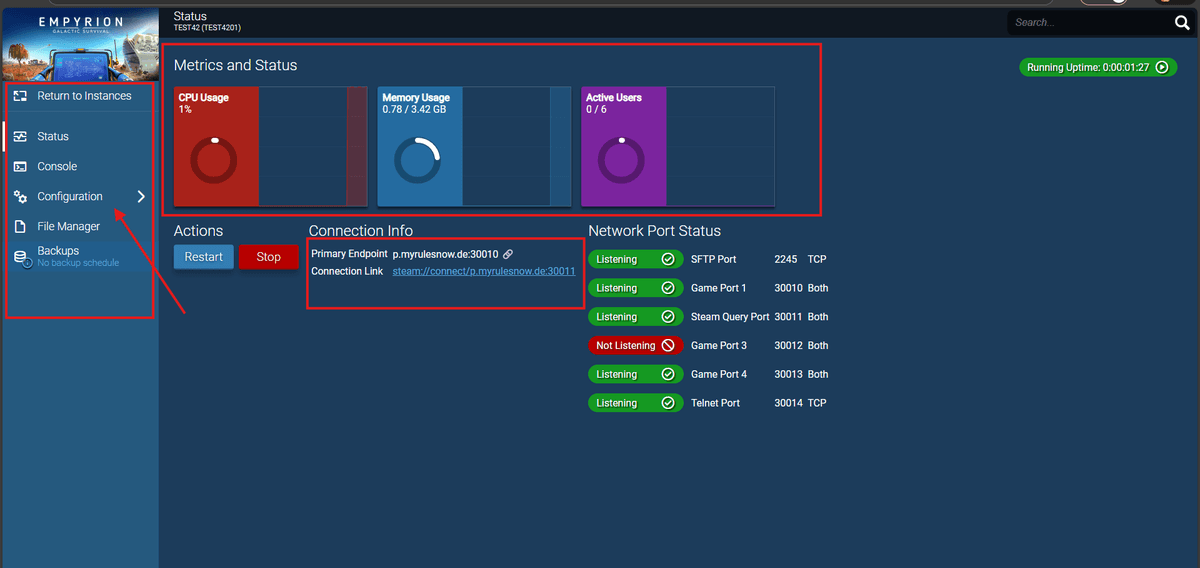The height and width of the screenshot is (568, 1200).
Task: Click the 'Network Port Status' heading
Action: pyautogui.click(x=655, y=231)
